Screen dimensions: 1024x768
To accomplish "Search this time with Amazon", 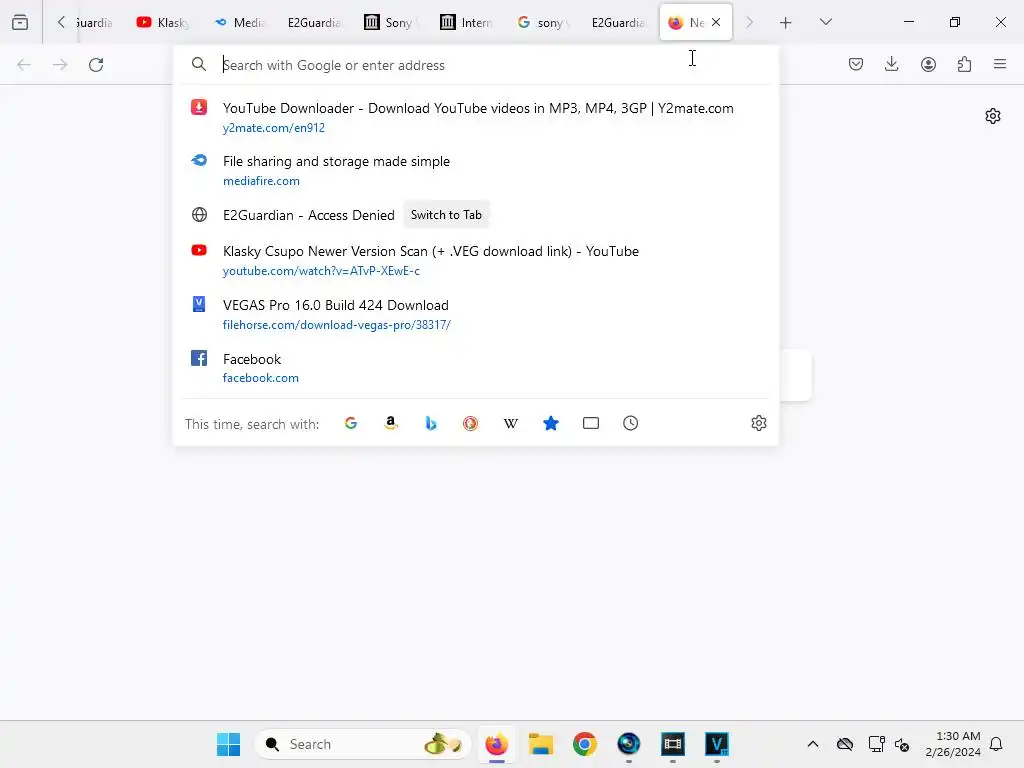I will pos(391,423).
